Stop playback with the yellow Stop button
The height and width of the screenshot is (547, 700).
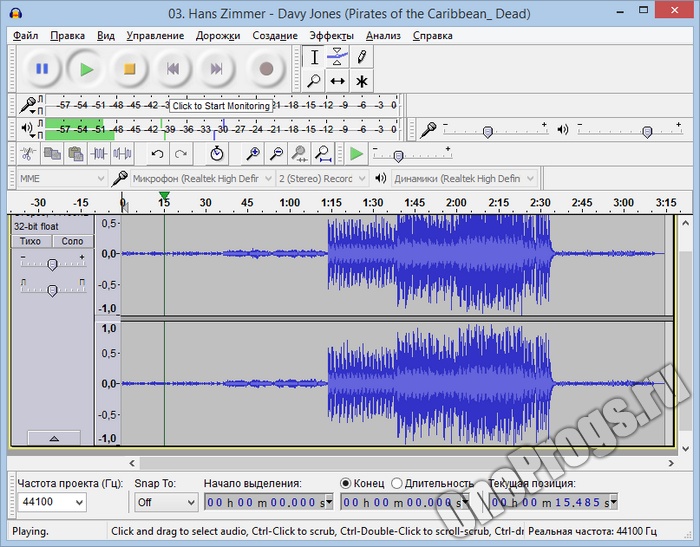coord(129,69)
